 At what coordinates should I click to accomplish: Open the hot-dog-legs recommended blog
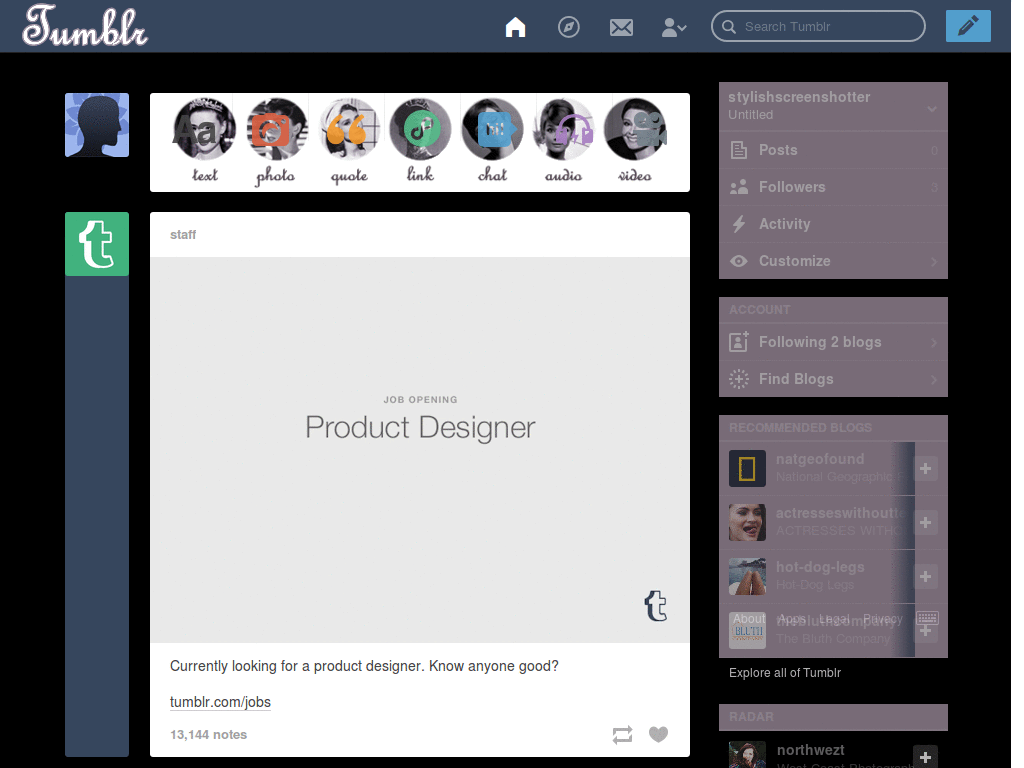coord(820,567)
